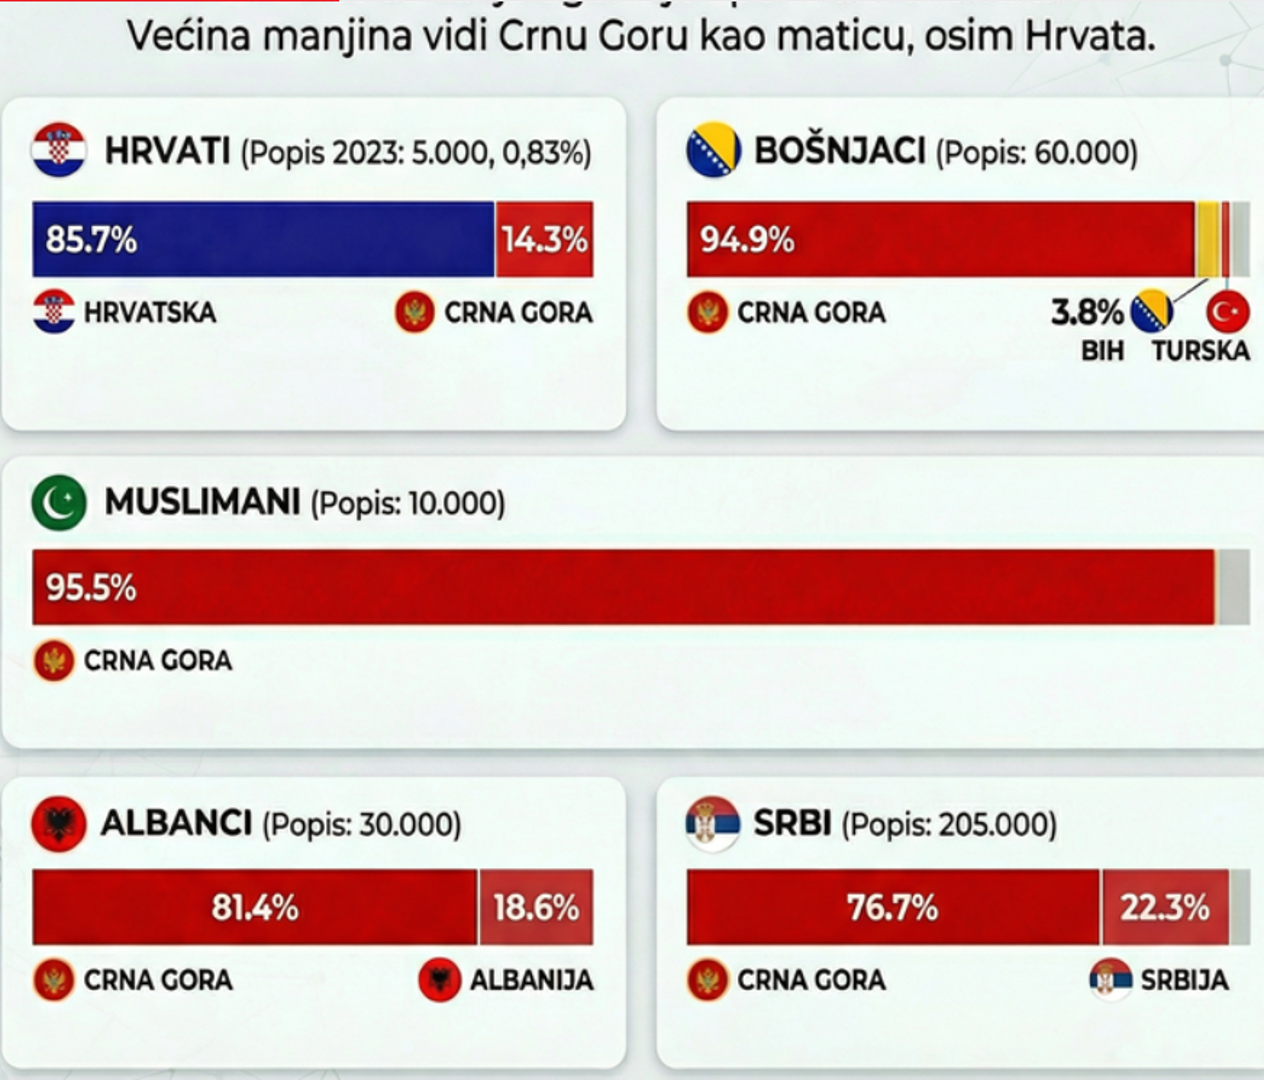Click the 22.3% segment of Srbi bar
Image resolution: width=1264 pixels, height=1080 pixels.
(1165, 908)
